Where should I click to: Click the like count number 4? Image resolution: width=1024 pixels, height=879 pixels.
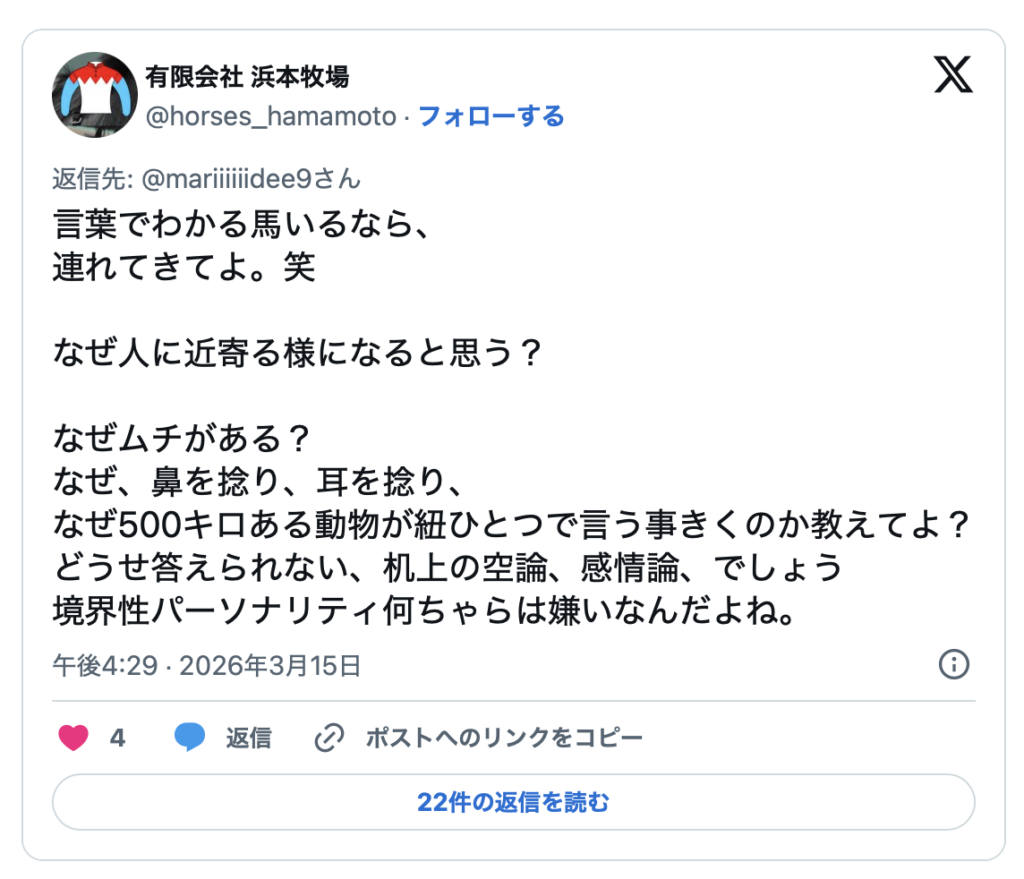117,739
